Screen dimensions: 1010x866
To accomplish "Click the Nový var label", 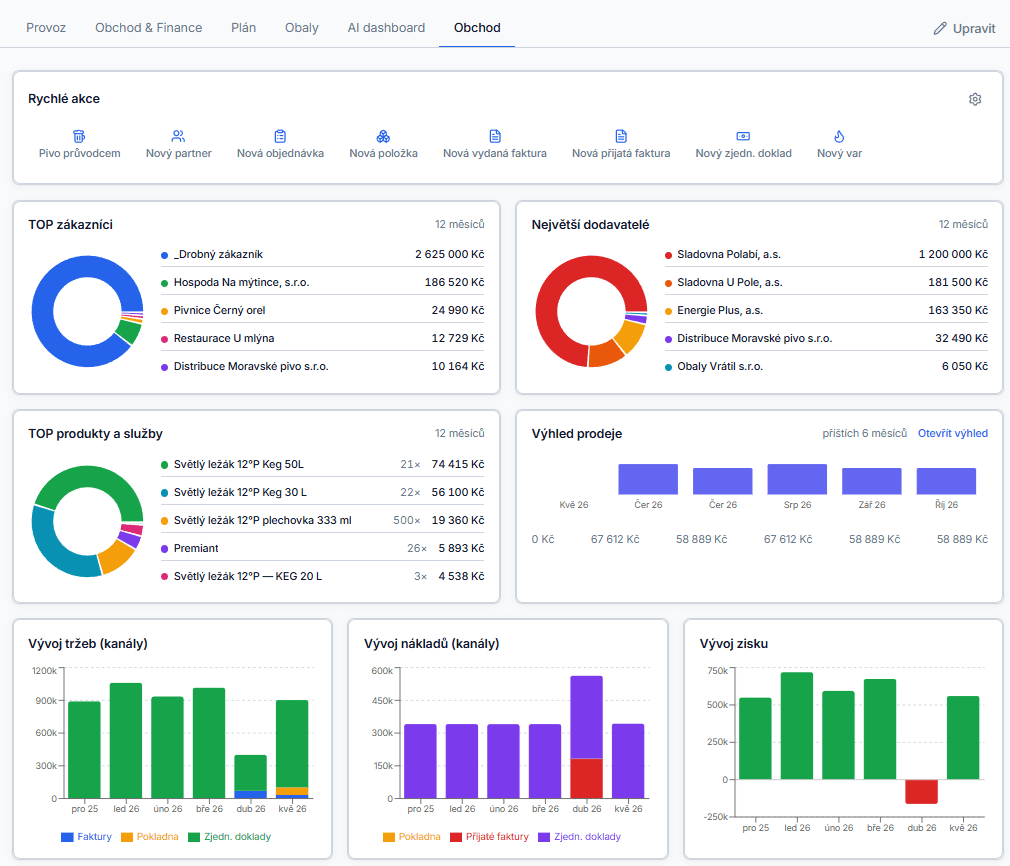I will [839, 153].
